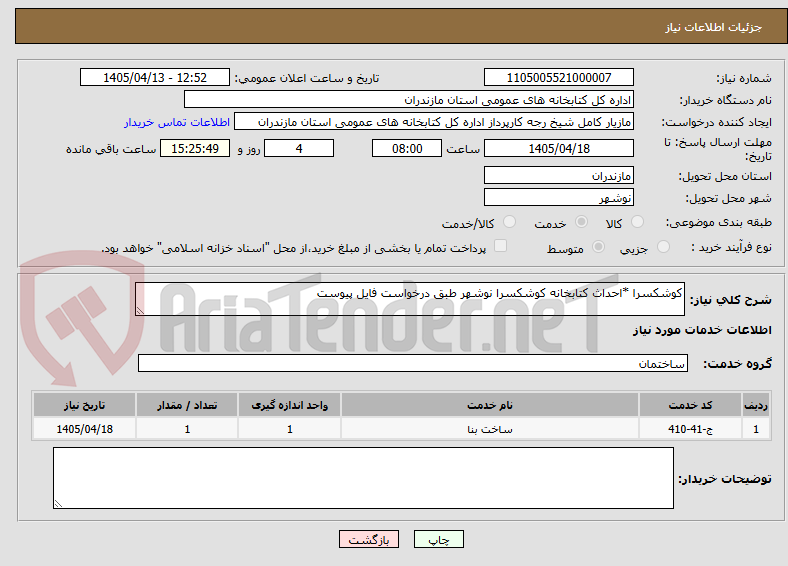Click the شهر محل تحویل field نوشهر
788x566 pixels.
point(559,198)
